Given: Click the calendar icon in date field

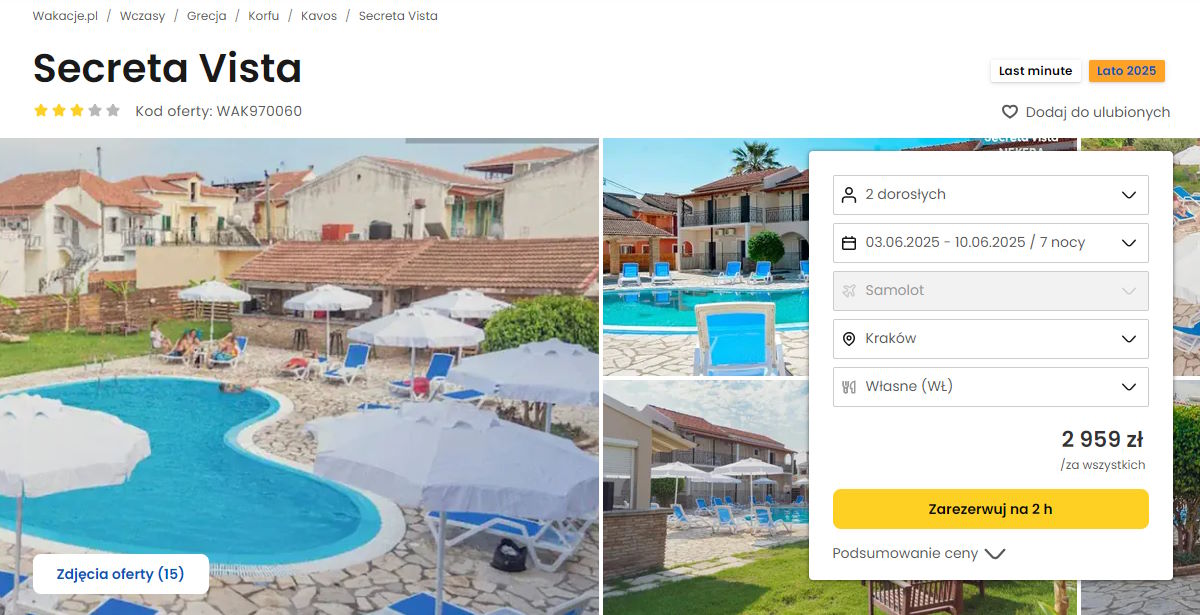Looking at the screenshot, I should (849, 242).
